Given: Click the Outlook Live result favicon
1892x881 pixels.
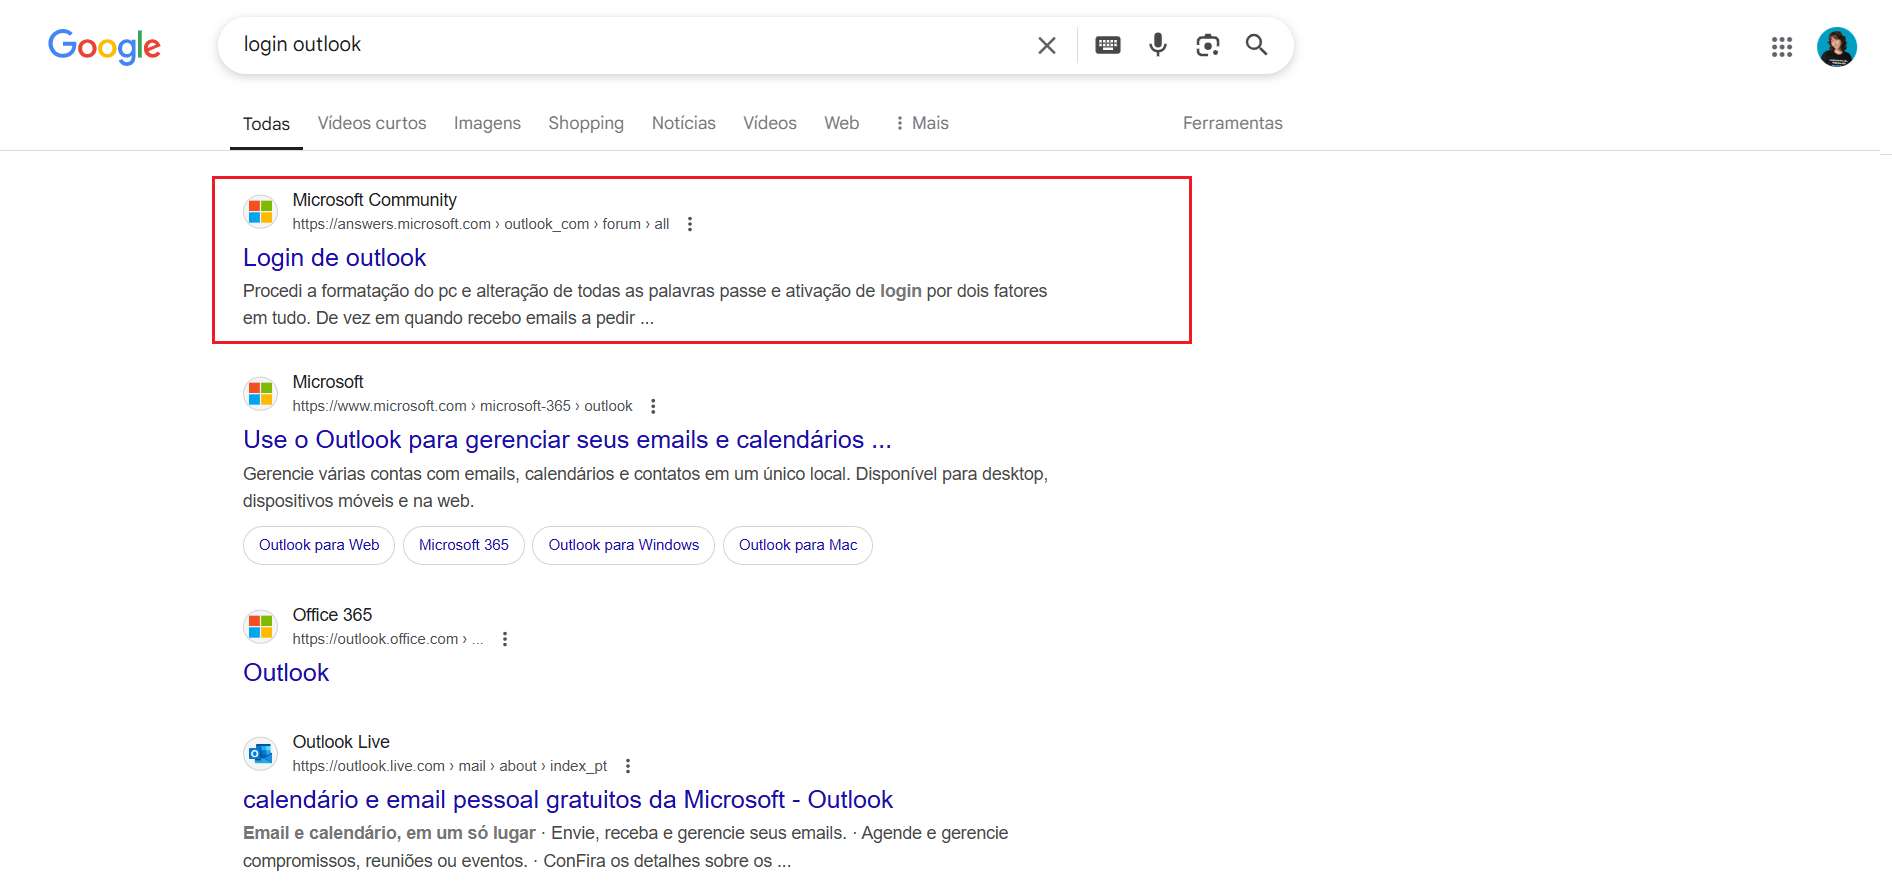Looking at the screenshot, I should 261,754.
